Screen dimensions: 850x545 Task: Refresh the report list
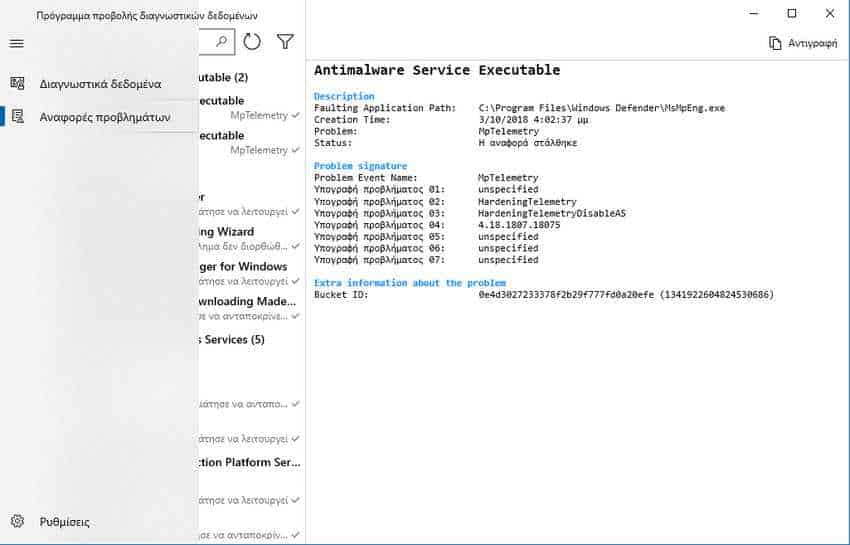[x=252, y=41]
